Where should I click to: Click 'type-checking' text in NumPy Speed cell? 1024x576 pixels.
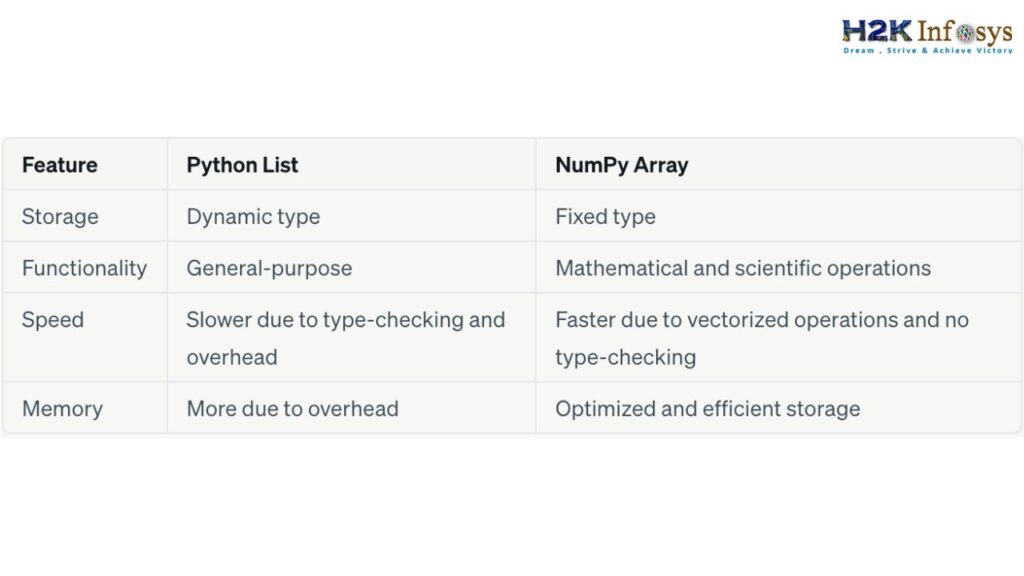click(626, 357)
